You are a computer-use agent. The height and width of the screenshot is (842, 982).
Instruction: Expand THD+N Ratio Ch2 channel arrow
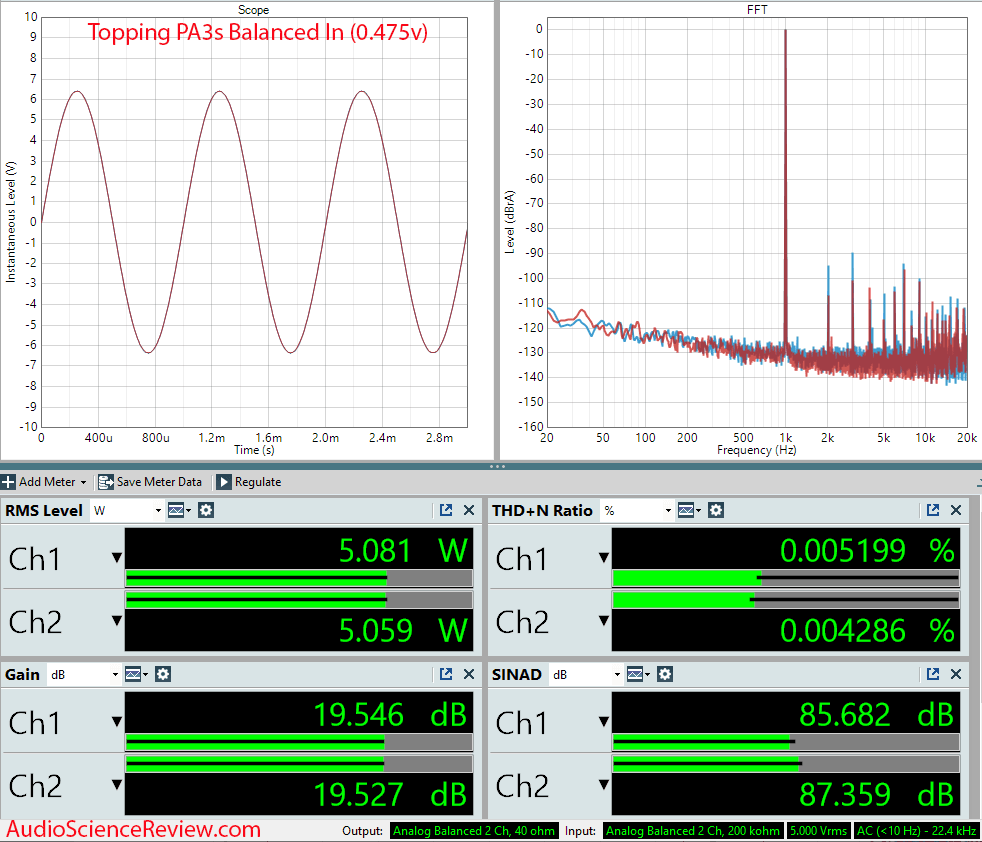pyautogui.click(x=604, y=620)
